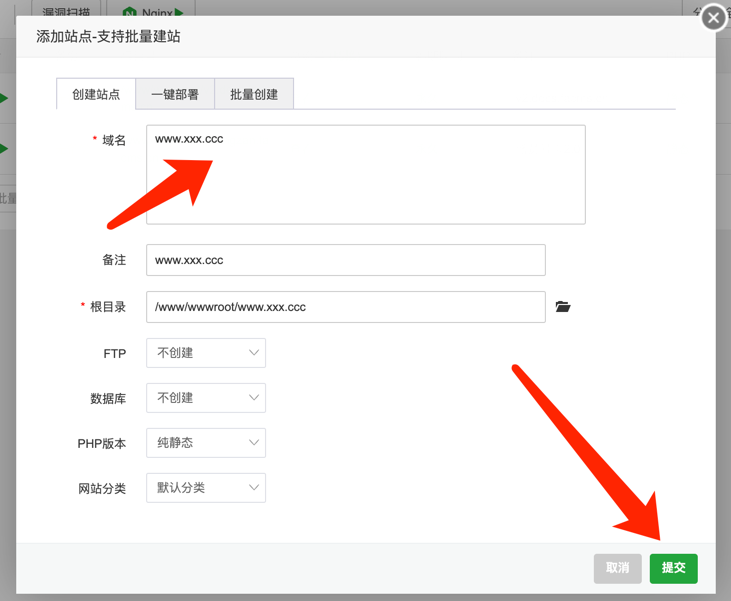Open folder browser for root directory
Screen dimensions: 731x601
pyautogui.click(x=563, y=307)
